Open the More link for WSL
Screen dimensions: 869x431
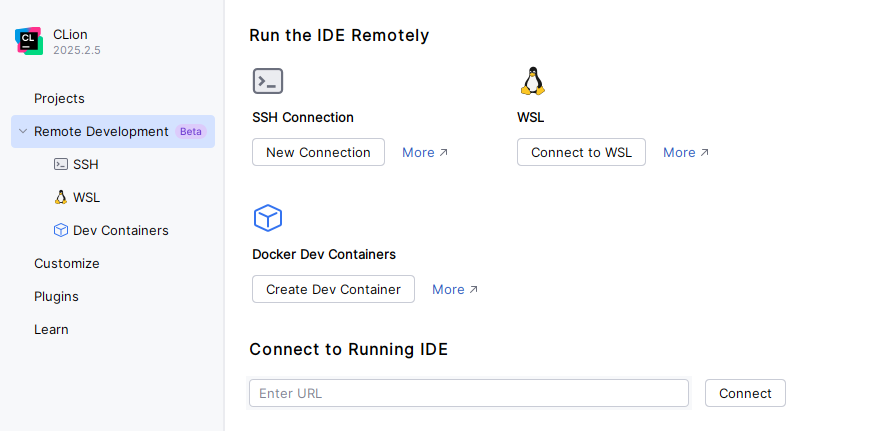click(686, 152)
